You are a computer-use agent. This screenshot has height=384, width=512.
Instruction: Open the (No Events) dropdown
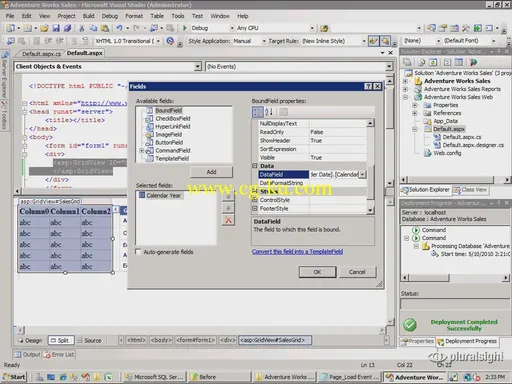coord(389,66)
